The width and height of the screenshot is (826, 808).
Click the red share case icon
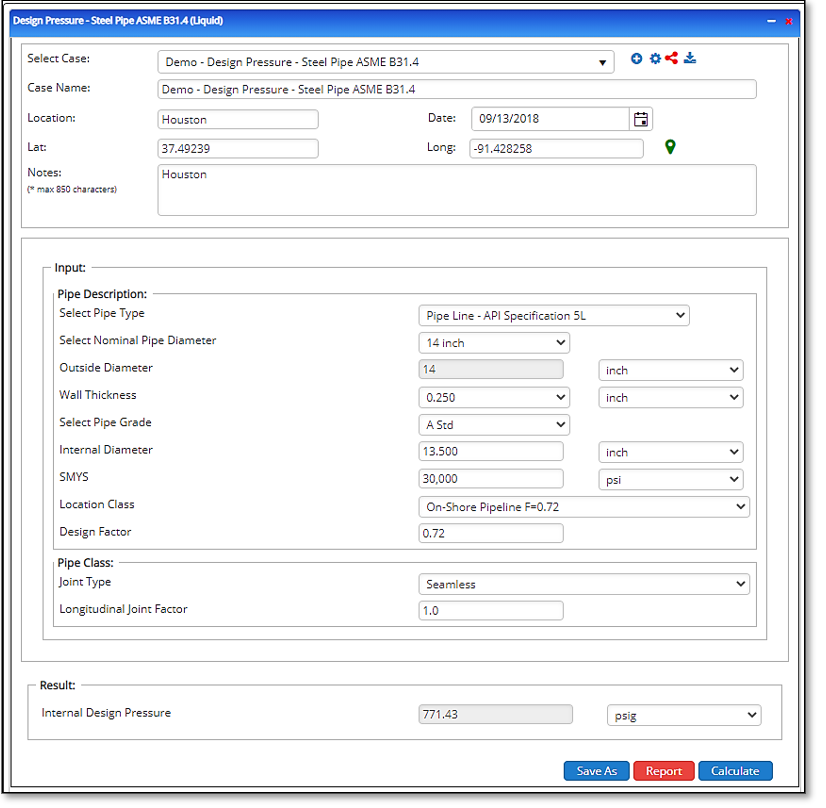[x=672, y=59]
